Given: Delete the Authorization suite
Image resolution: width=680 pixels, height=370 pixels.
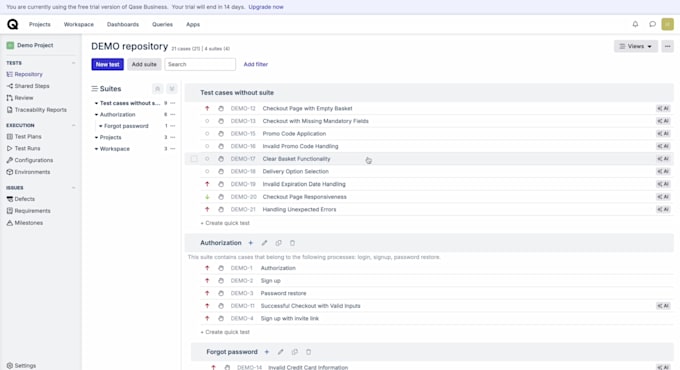Looking at the screenshot, I should coord(292,243).
